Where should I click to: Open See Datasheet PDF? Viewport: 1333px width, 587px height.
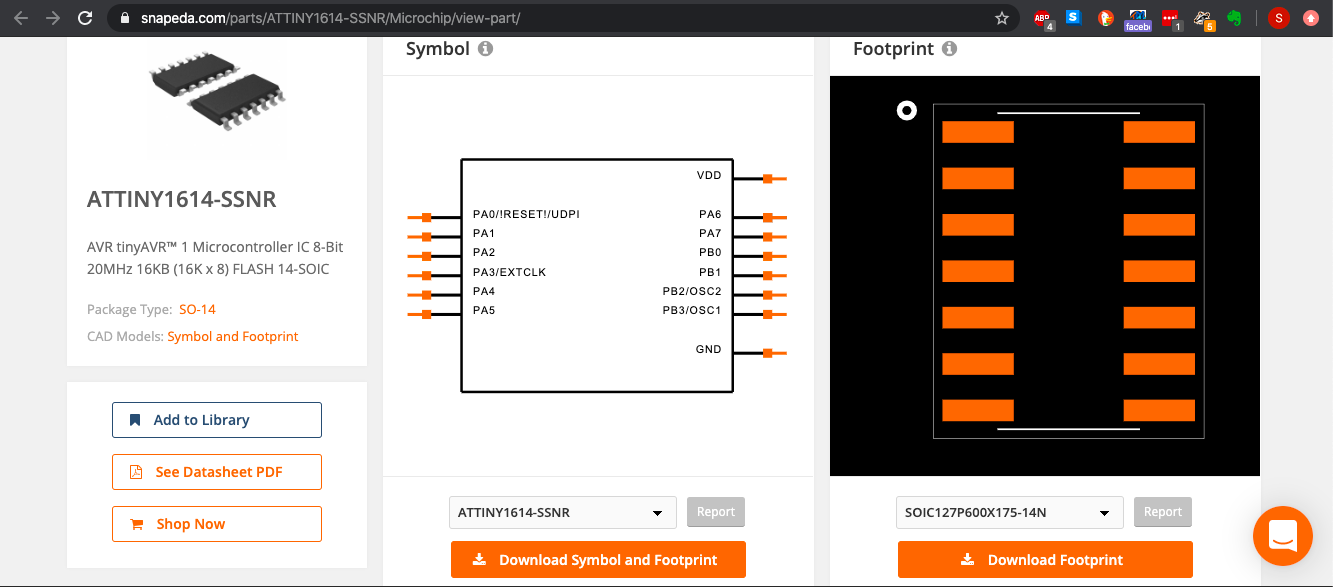pyautogui.click(x=217, y=472)
